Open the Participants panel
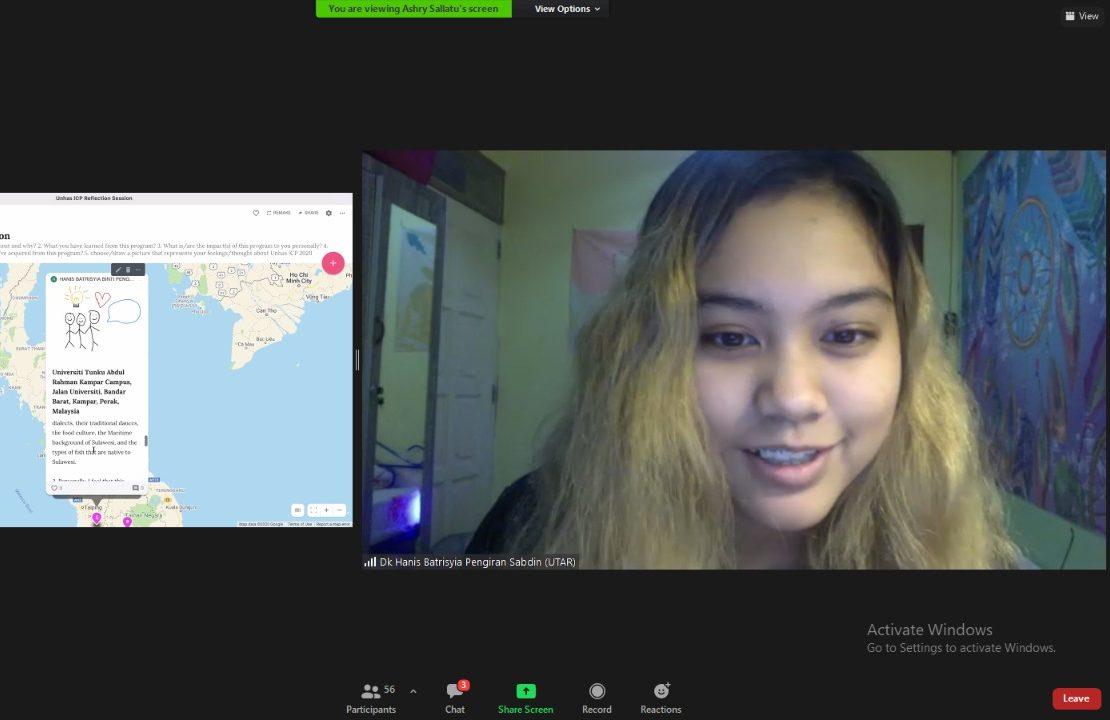Screen dimensions: 1110x720 click(371, 697)
